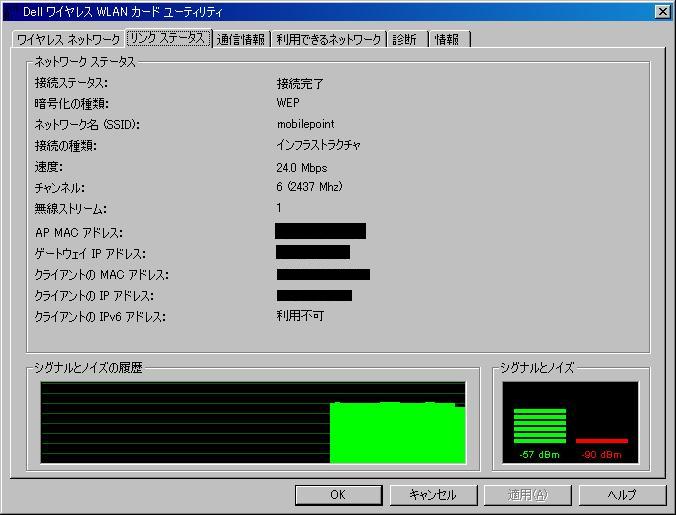Click the シグナルとノイズの履歴 group heading
676x515 pixels.
pyautogui.click(x=88, y=368)
